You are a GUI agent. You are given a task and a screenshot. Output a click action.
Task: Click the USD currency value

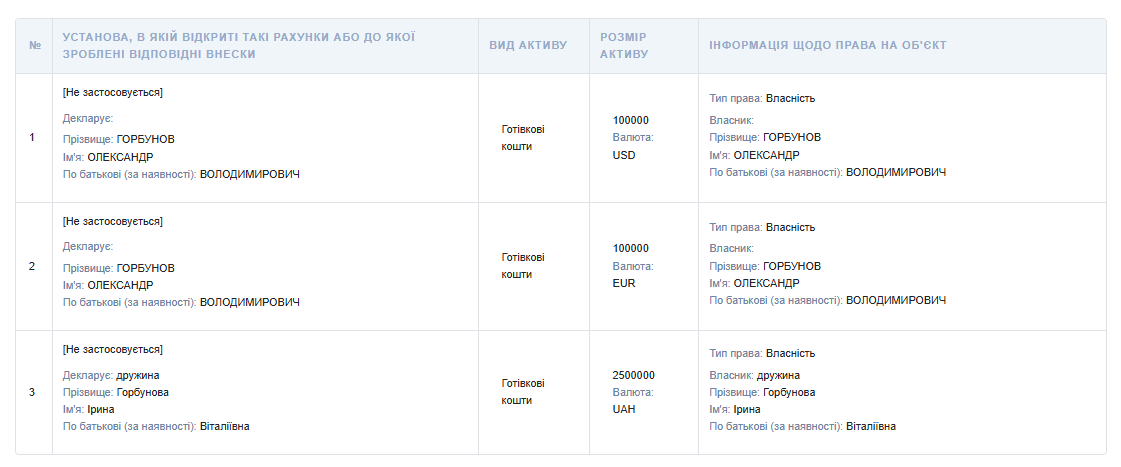coord(624,155)
